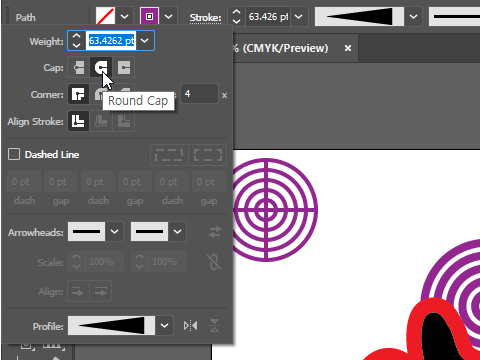Open variable width profile dropdown in control bar
Image resolution: width=480 pixels, height=360 pixels.
tap(413, 16)
